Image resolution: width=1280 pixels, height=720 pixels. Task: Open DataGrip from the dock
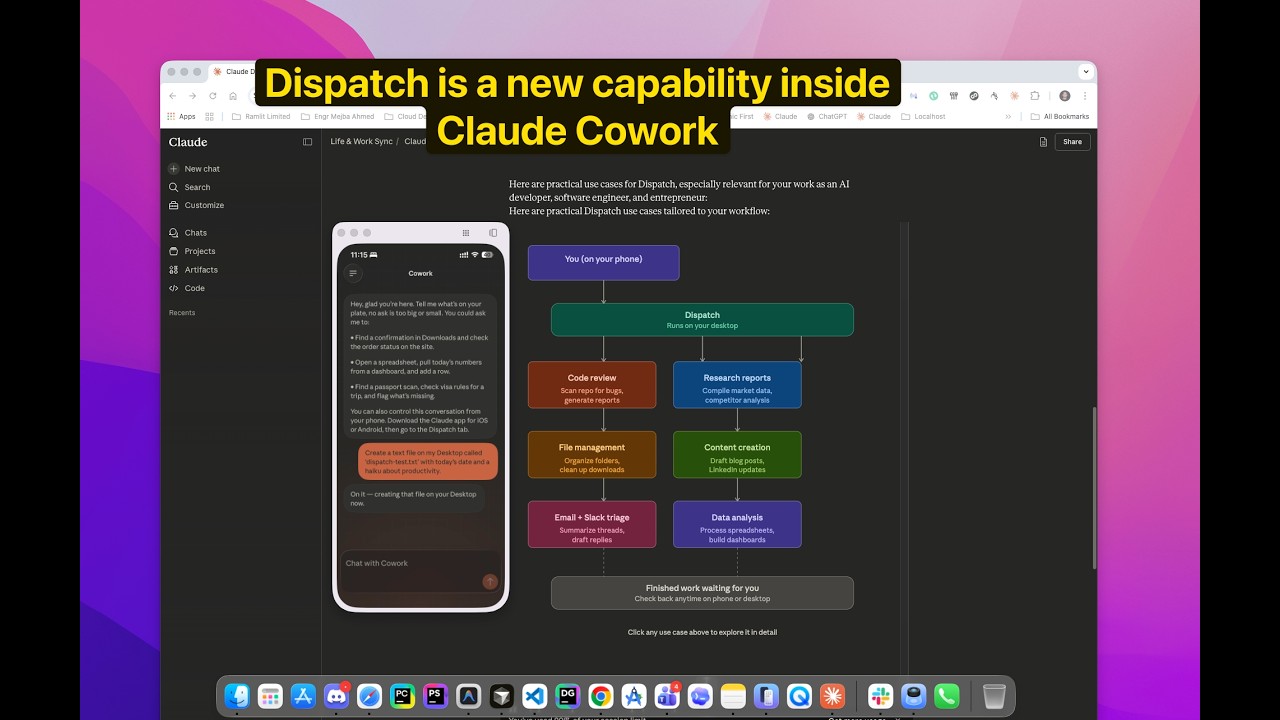click(x=568, y=696)
